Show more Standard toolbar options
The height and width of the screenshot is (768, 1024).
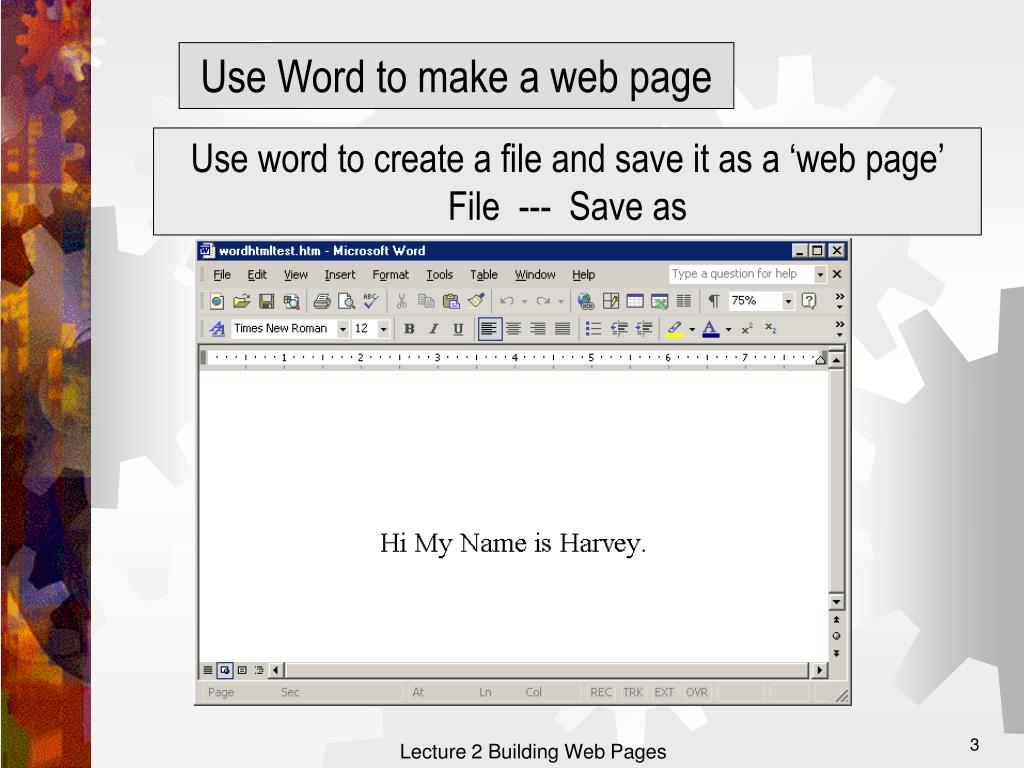click(x=839, y=301)
